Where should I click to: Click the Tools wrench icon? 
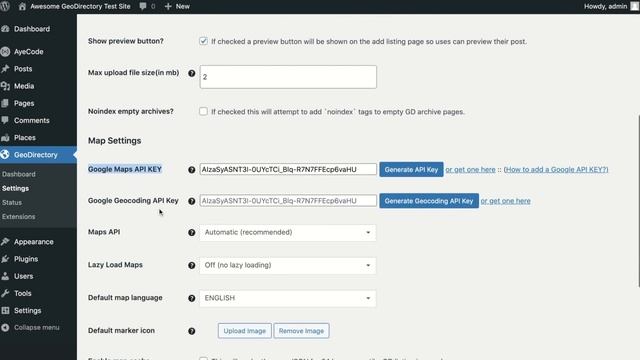tap(5, 293)
